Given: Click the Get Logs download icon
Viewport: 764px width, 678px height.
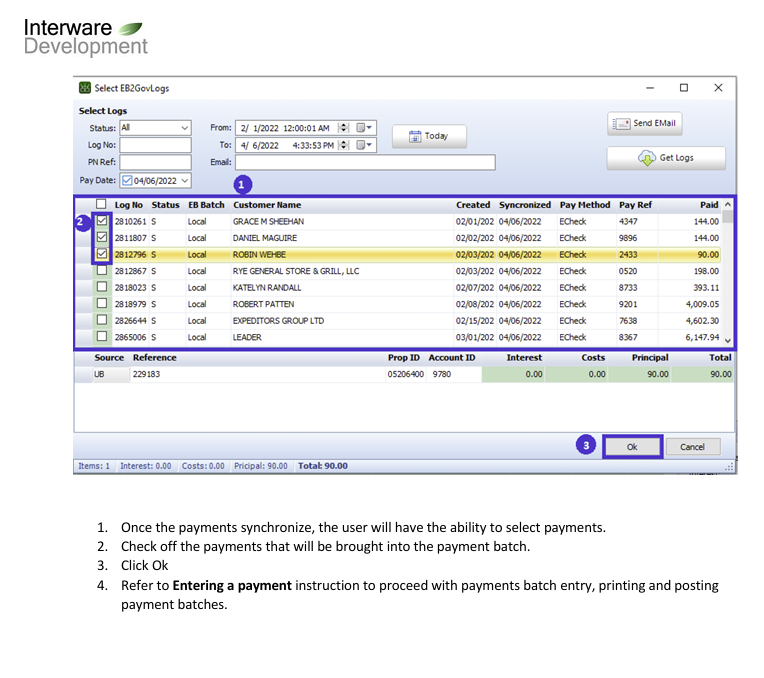Looking at the screenshot, I should click(x=647, y=158).
